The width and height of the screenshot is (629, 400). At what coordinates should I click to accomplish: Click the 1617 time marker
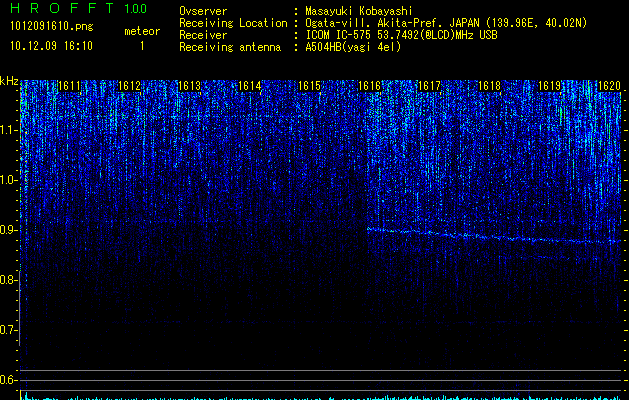(429, 86)
